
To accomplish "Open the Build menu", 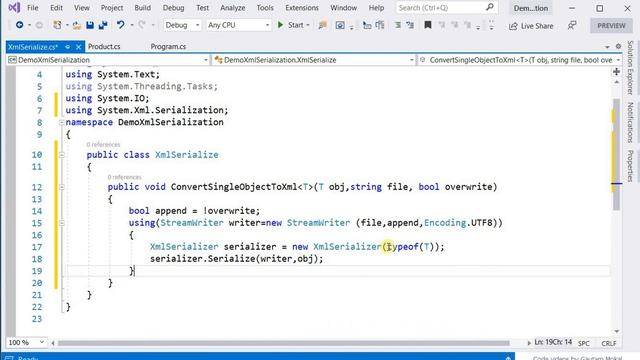I will point(142,8).
